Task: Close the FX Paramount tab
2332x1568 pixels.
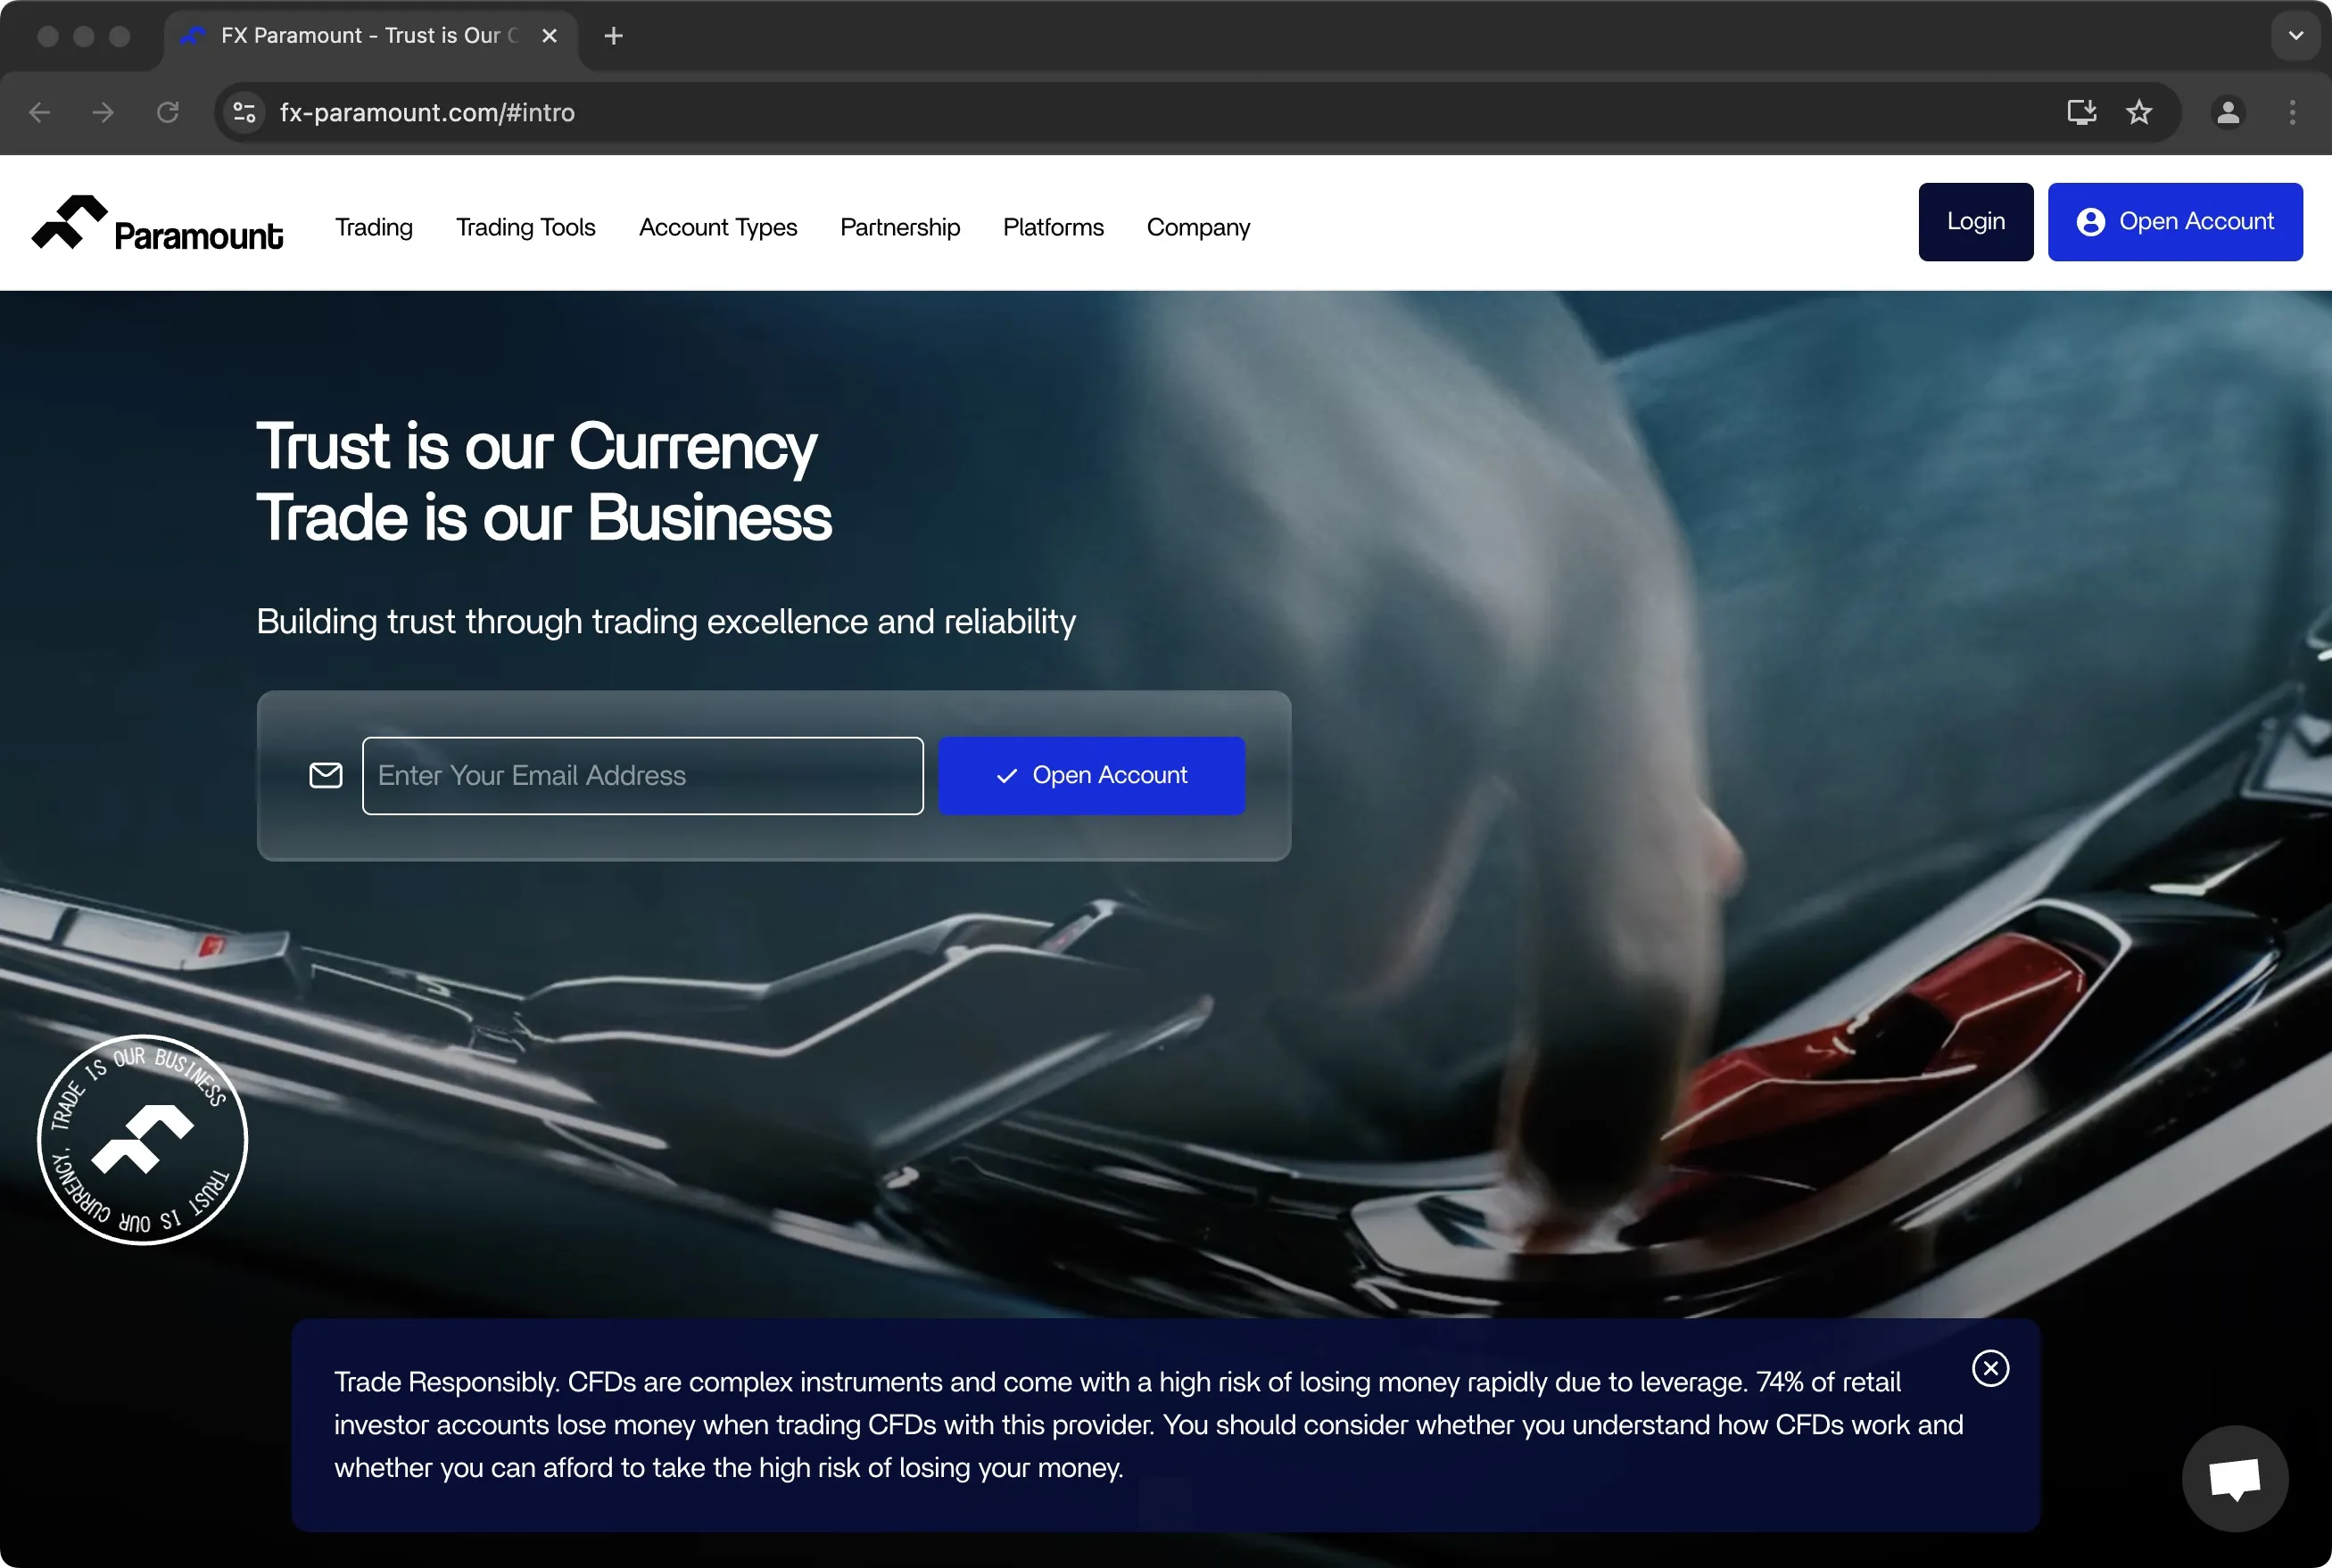Action: tap(549, 36)
